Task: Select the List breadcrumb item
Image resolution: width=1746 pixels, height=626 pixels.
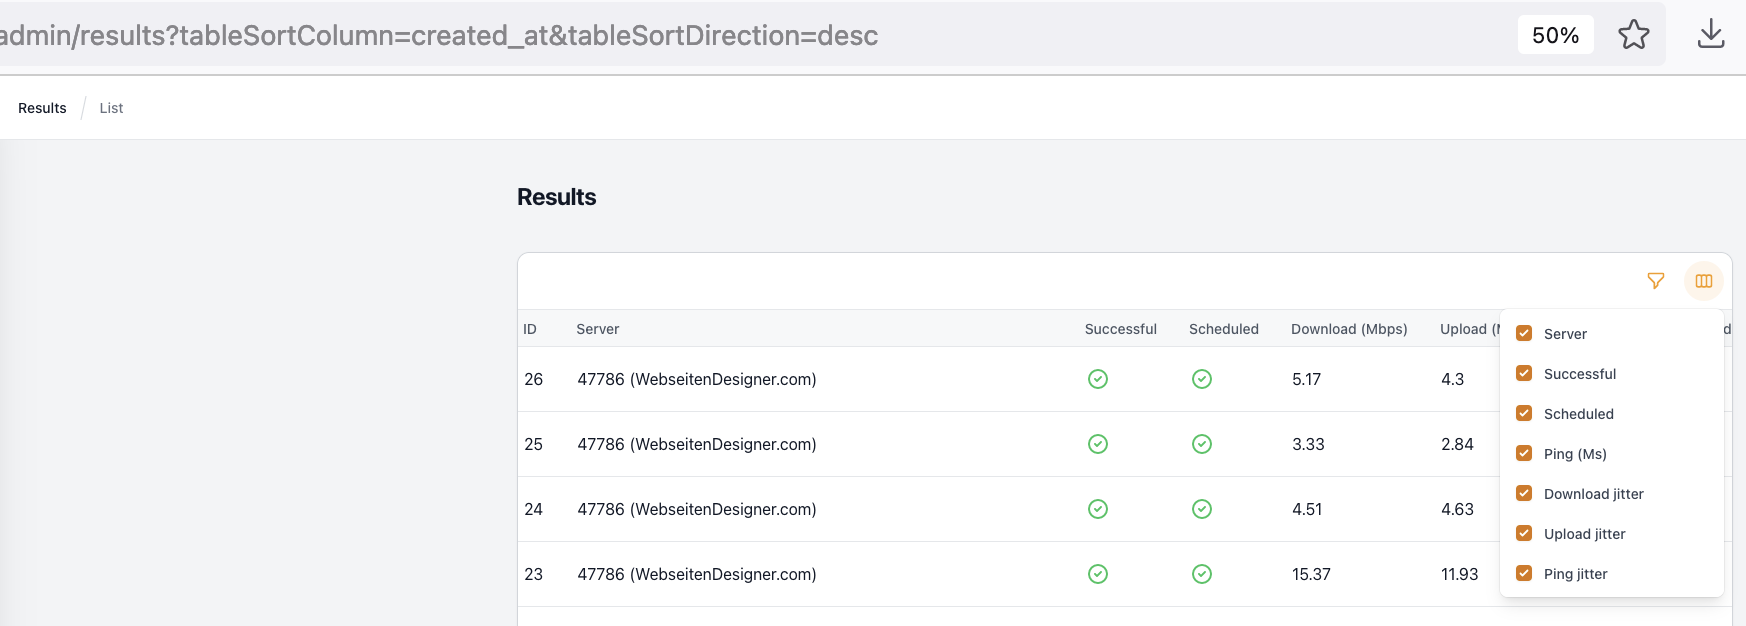Action: (111, 108)
